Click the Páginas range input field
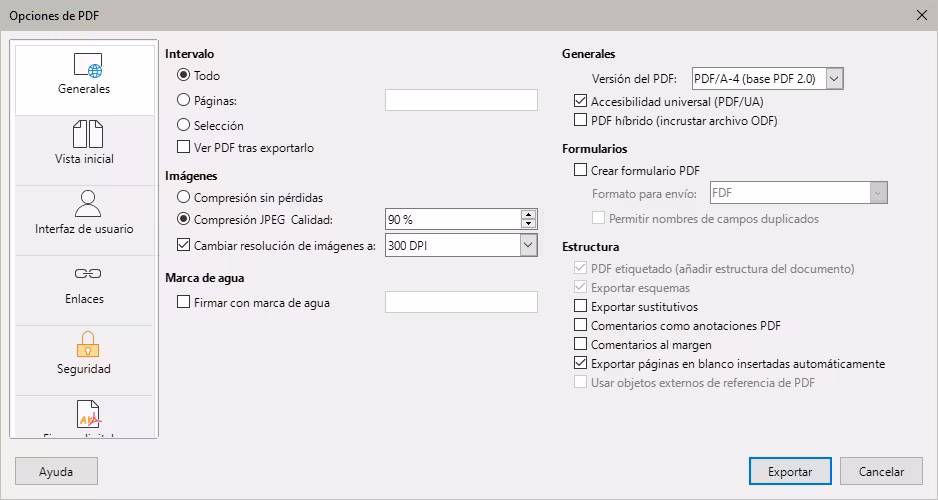 pos(461,100)
